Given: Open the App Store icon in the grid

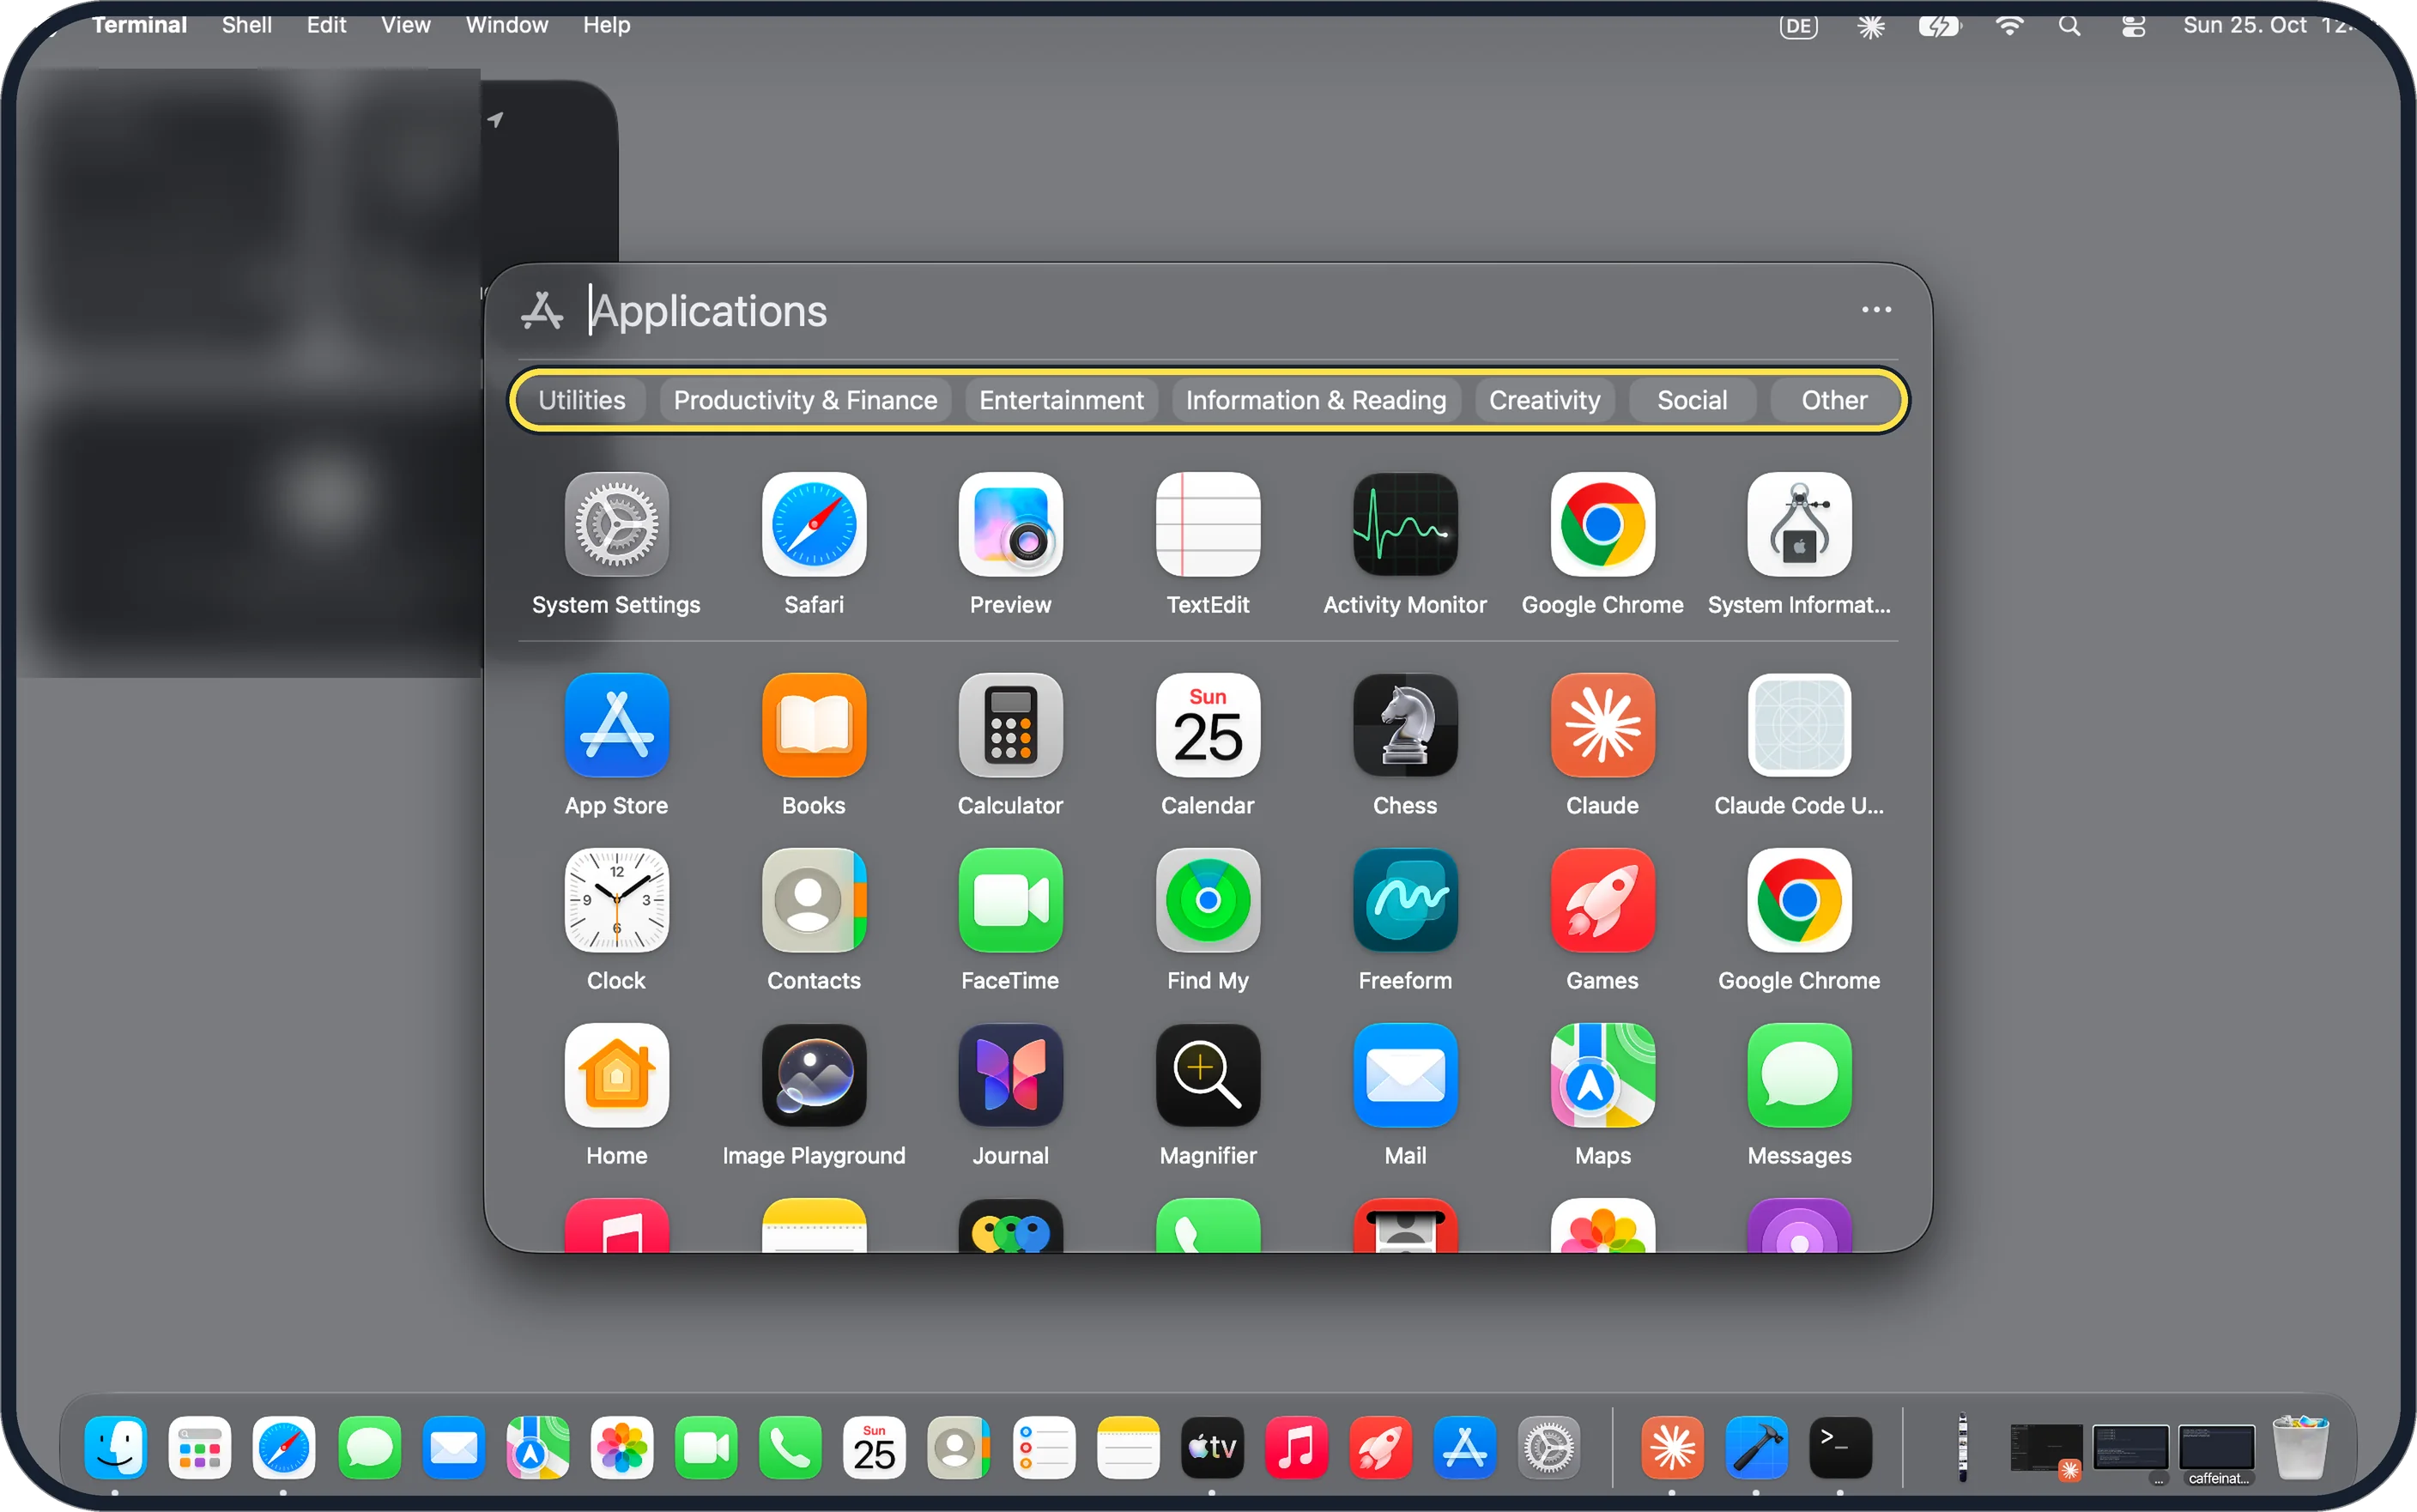Looking at the screenshot, I should (x=616, y=725).
